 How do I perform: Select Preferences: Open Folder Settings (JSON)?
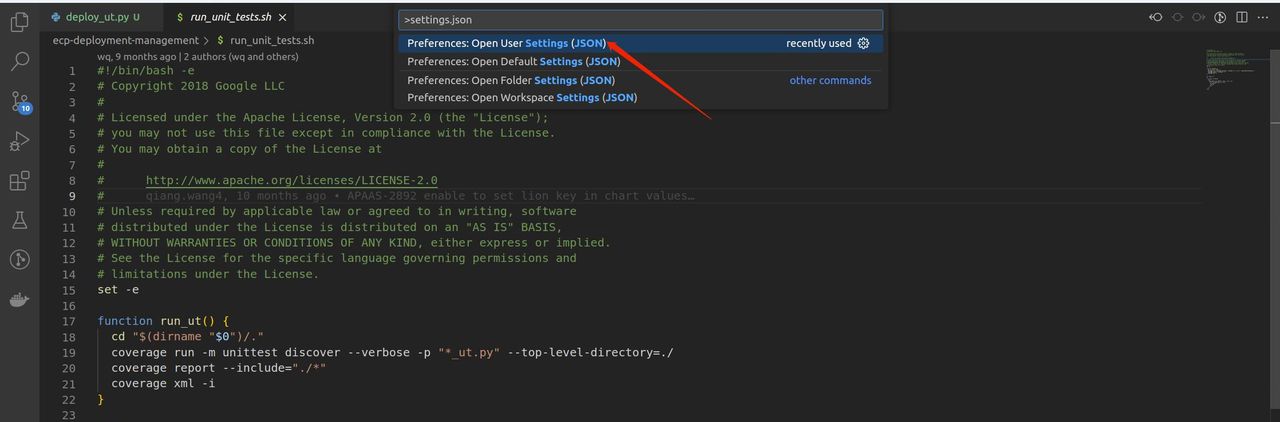[x=510, y=80]
